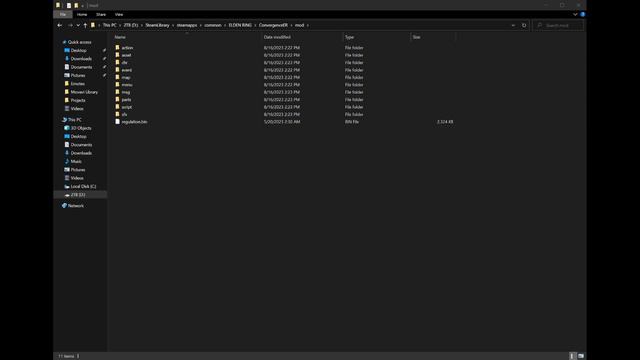Open address bar history dropdown
Image resolution: width=640 pixels, height=360 pixels.
(513, 25)
